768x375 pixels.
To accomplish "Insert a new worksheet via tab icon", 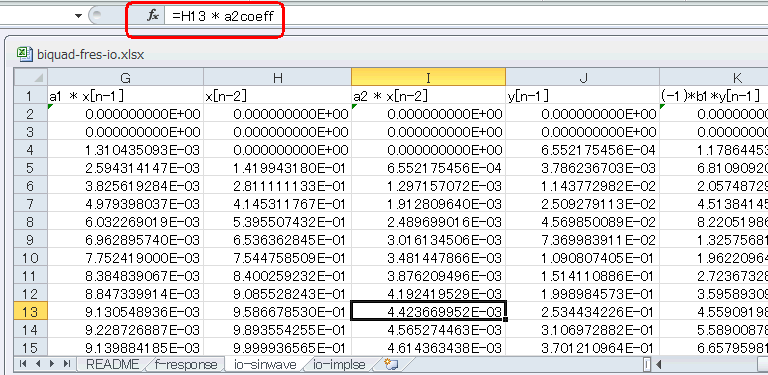I will (391, 364).
